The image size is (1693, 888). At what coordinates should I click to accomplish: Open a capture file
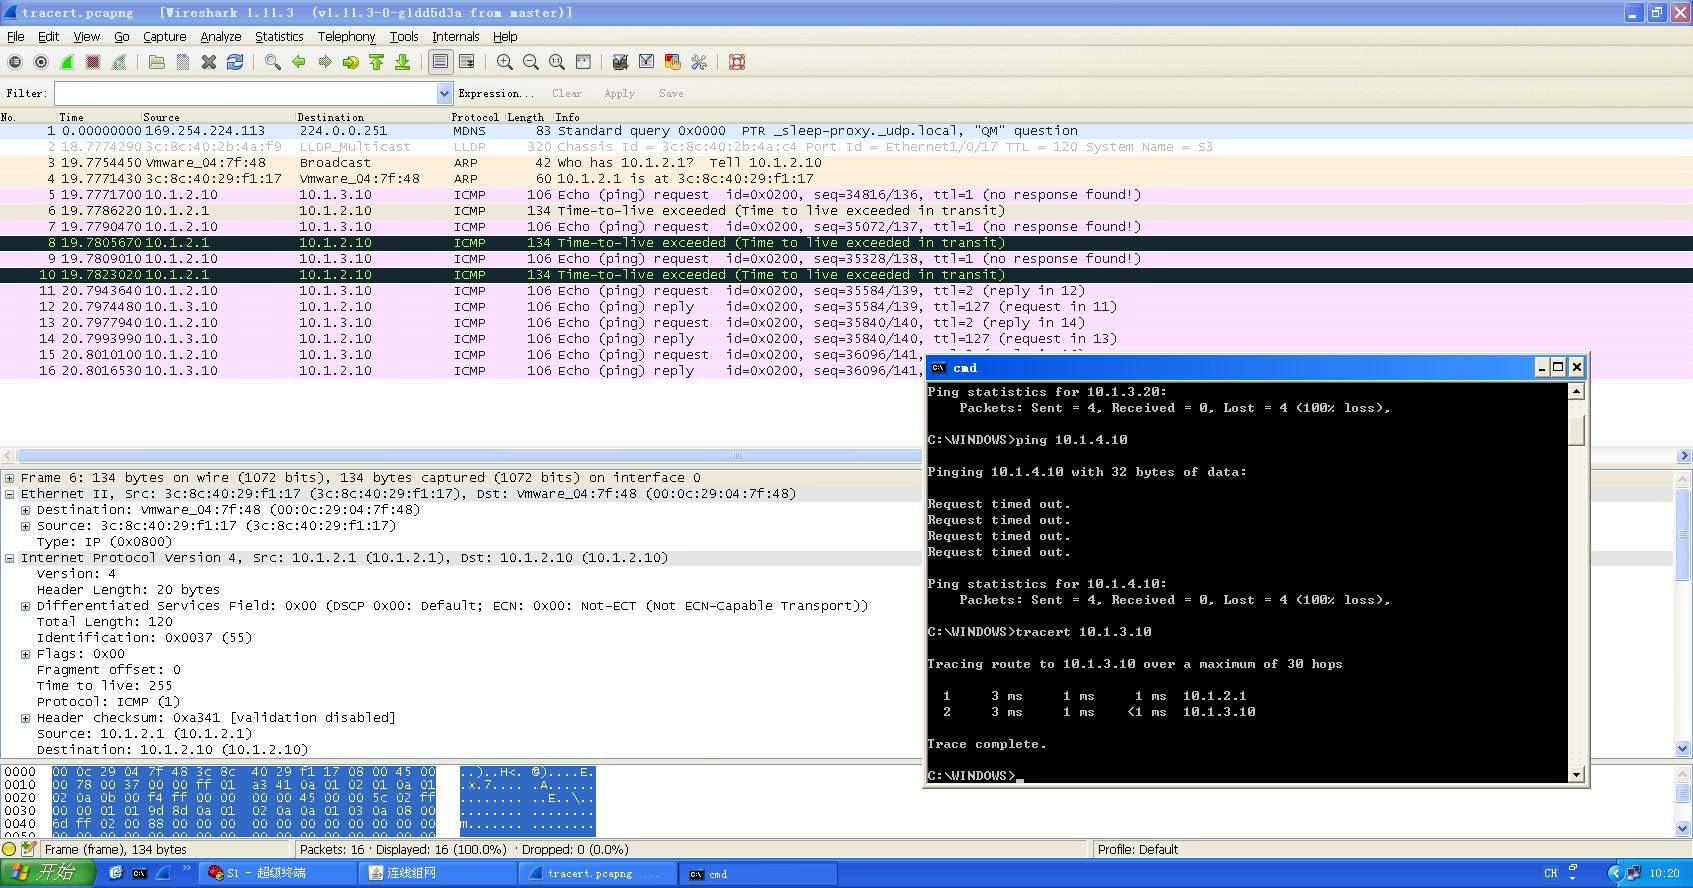[157, 62]
